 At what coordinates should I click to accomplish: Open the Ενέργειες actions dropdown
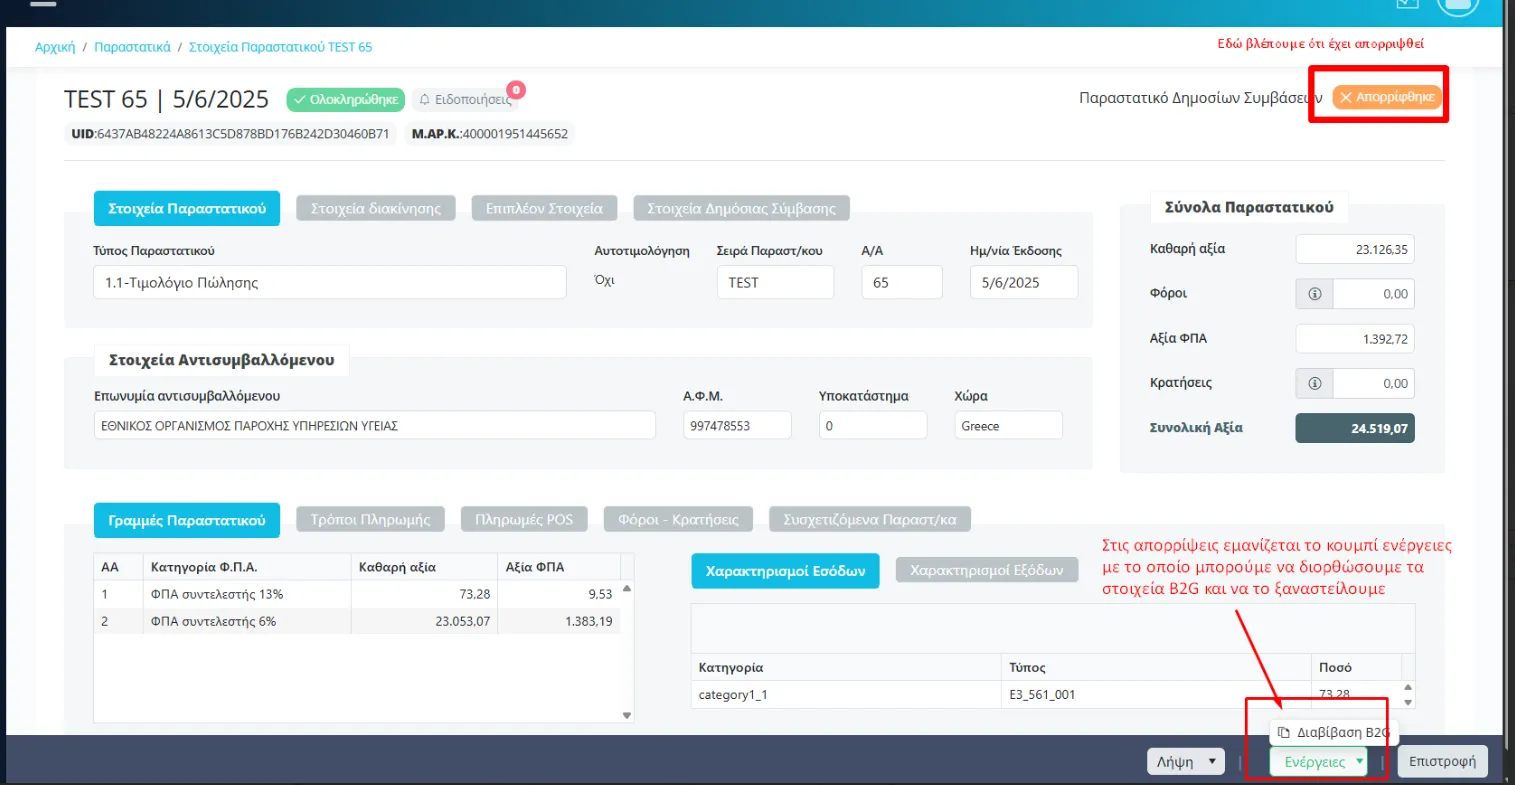(1317, 762)
